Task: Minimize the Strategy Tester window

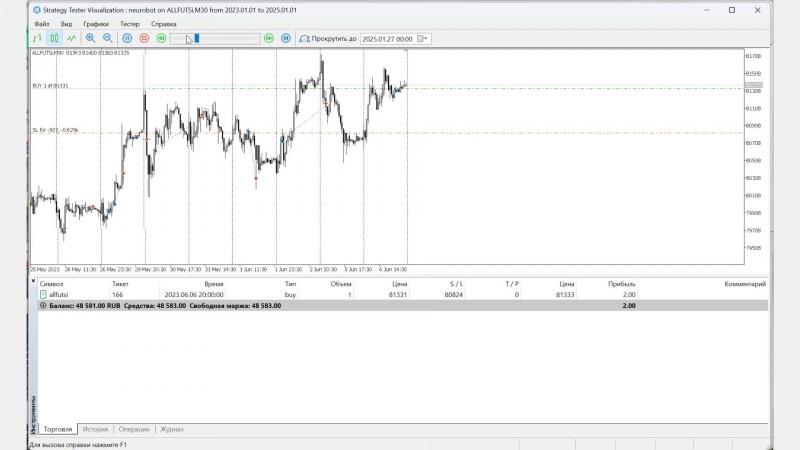Action: [707, 10]
